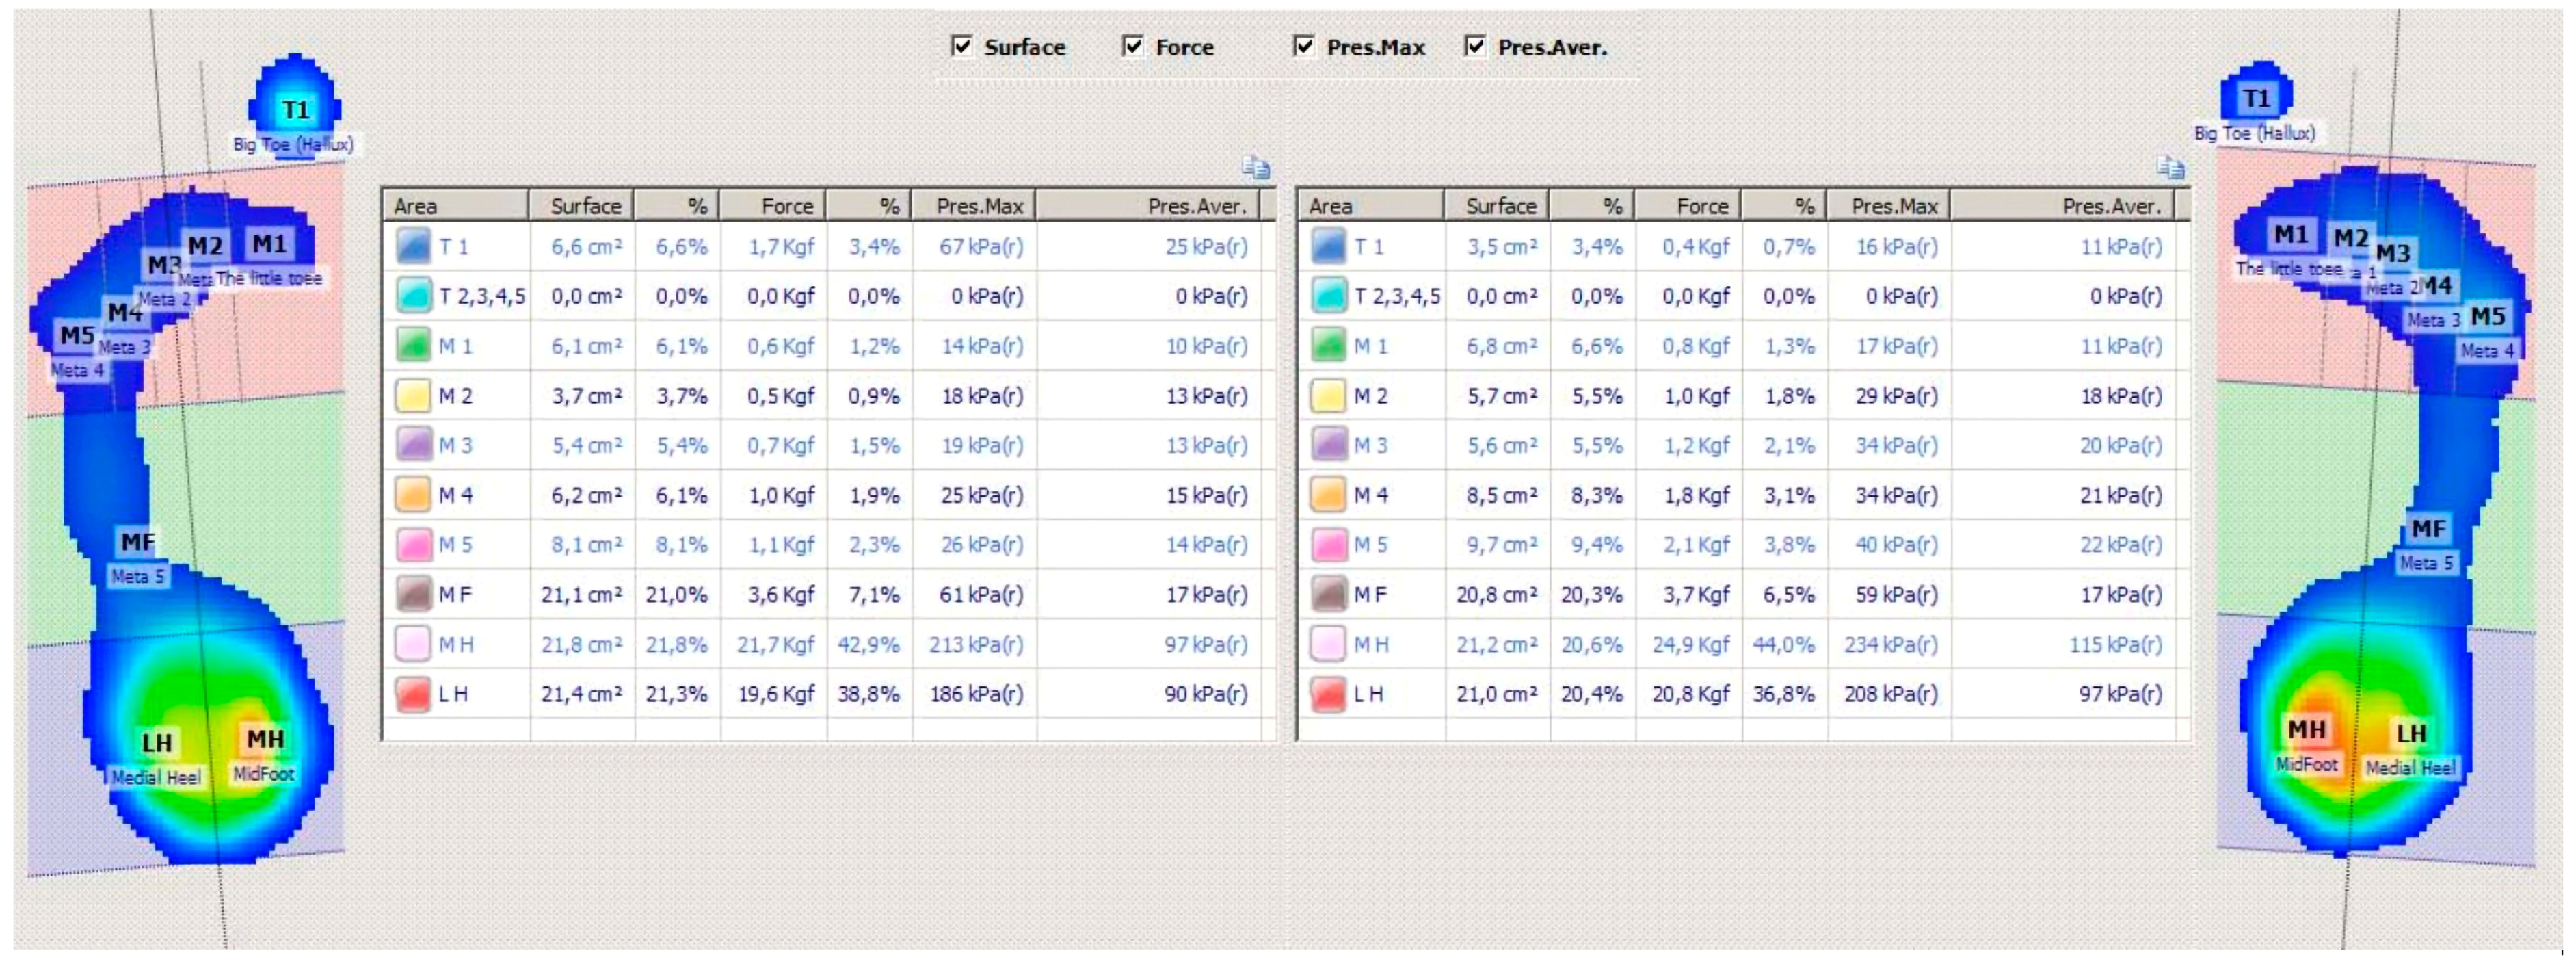Click copy icon above right table

click(2170, 168)
